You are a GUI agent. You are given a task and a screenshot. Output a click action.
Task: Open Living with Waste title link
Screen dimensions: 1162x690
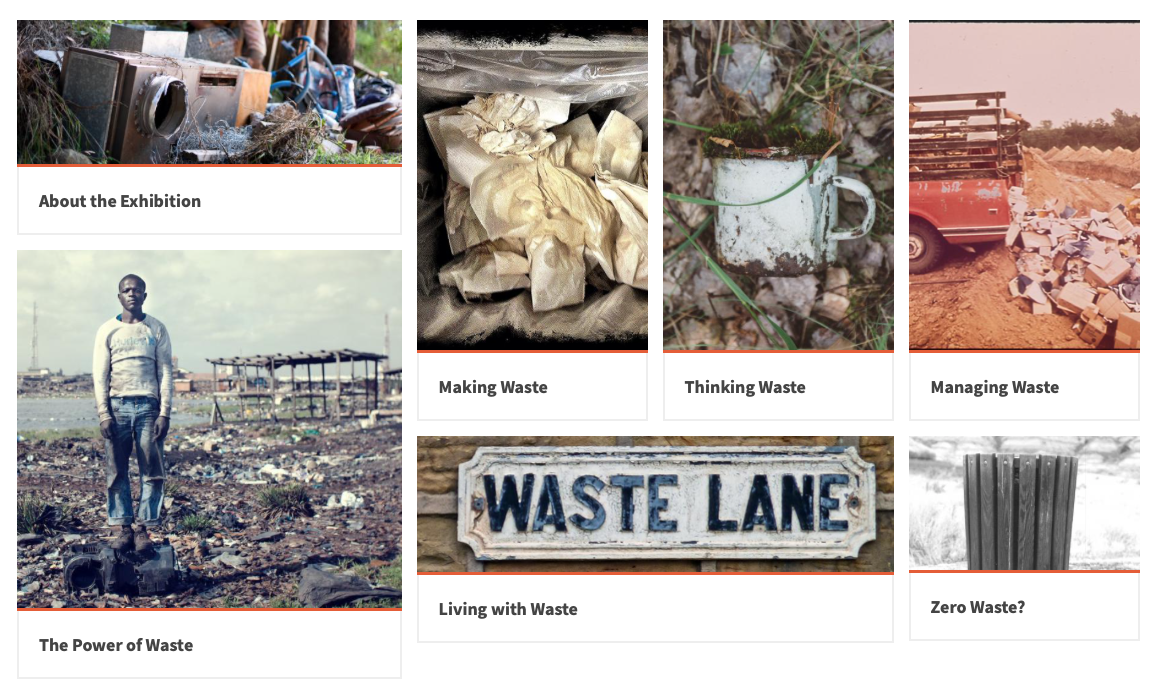pyautogui.click(x=508, y=608)
